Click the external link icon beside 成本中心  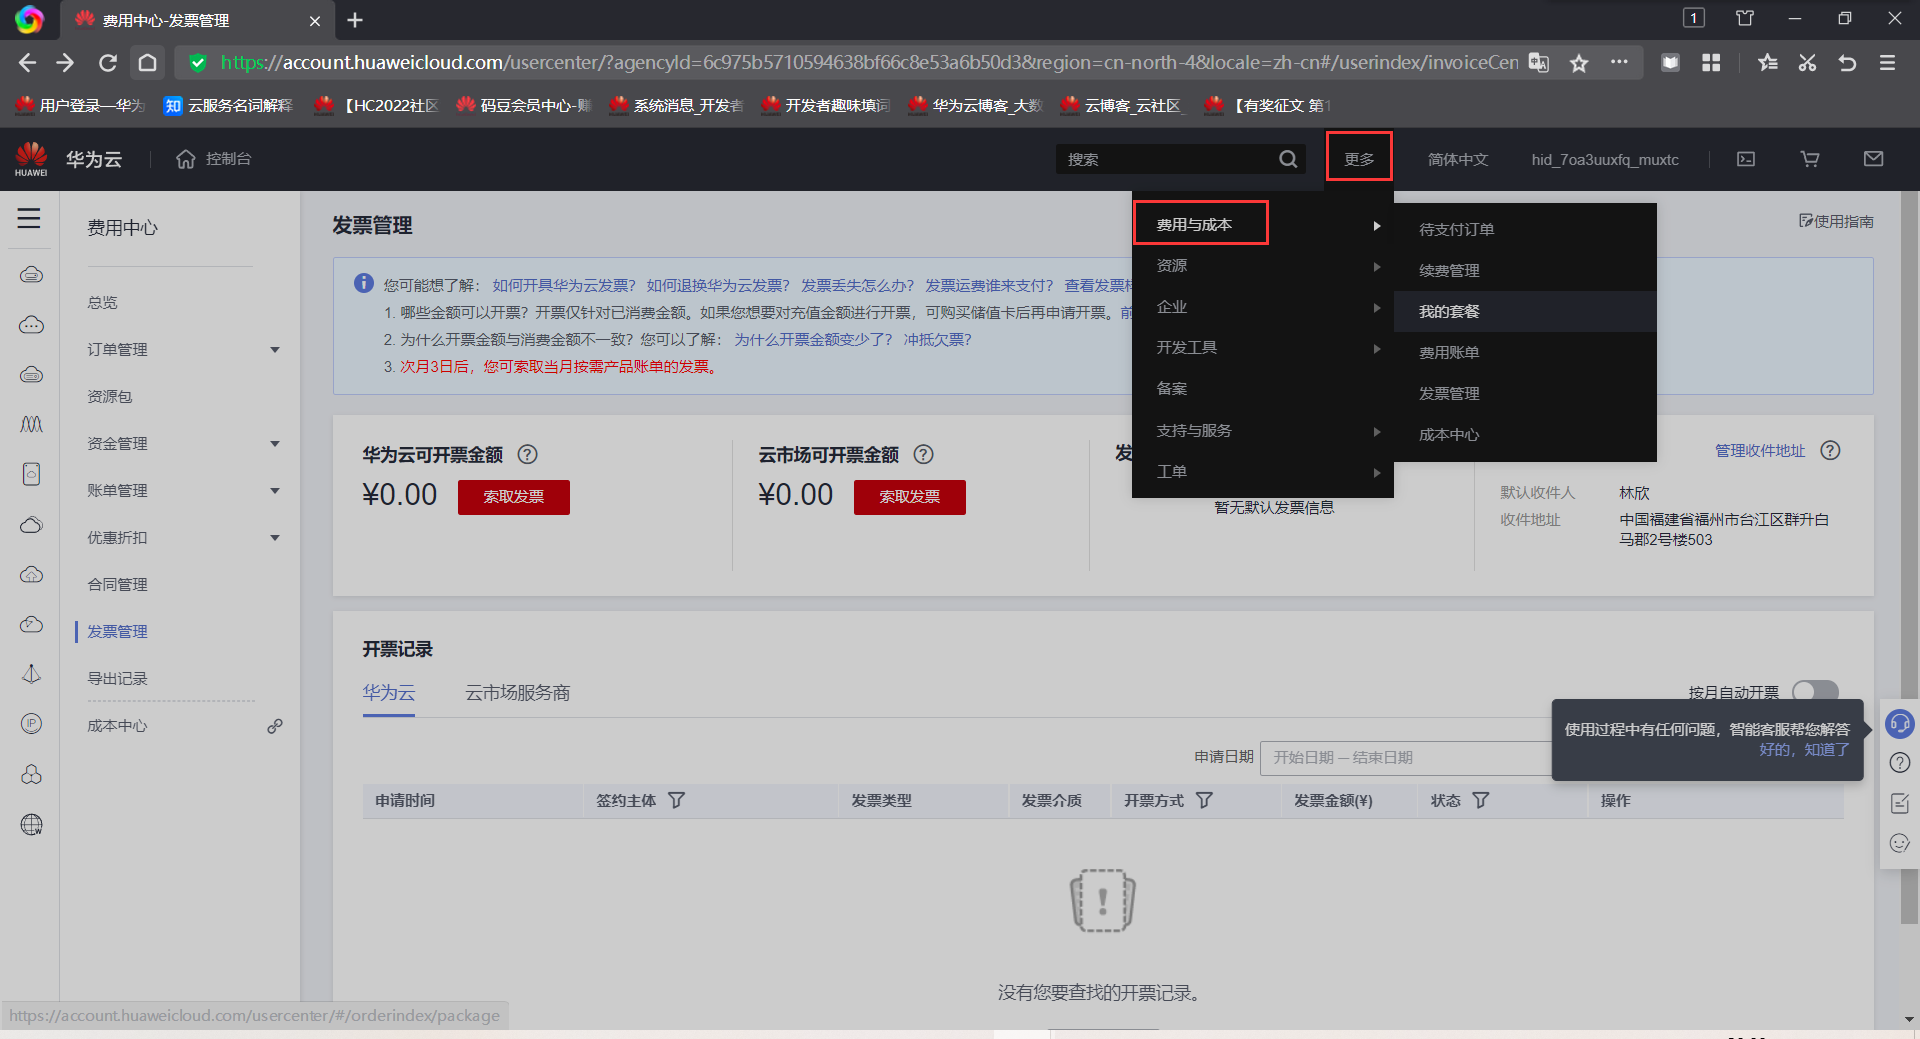click(x=275, y=726)
